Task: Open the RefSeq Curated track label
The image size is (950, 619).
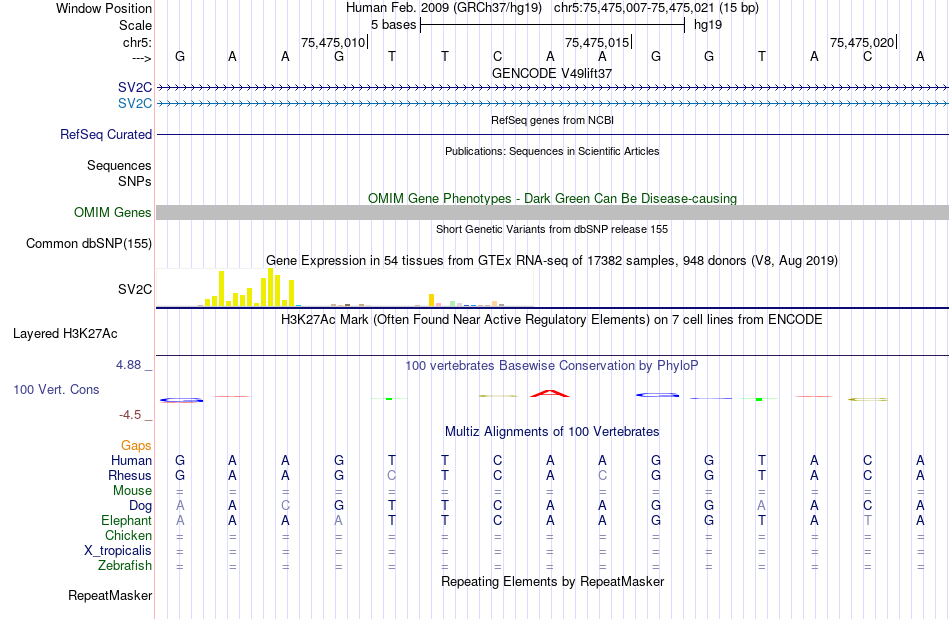Action: (x=106, y=134)
